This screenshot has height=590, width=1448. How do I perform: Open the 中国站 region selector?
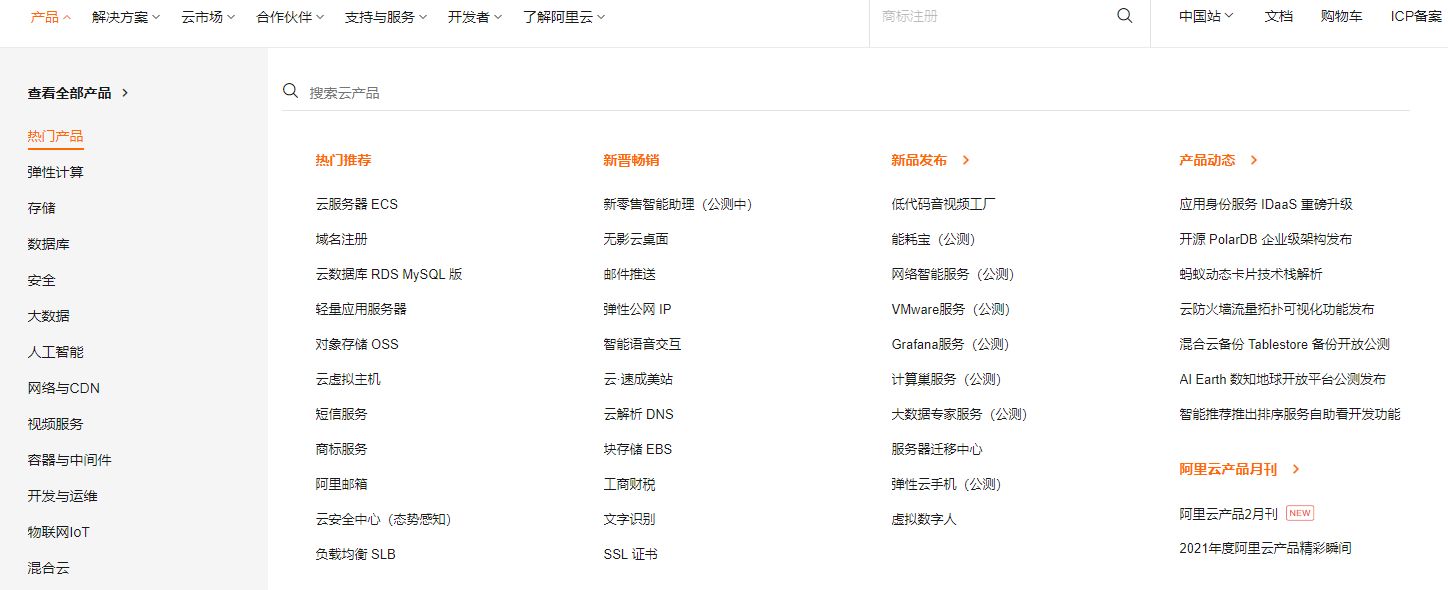1206,16
